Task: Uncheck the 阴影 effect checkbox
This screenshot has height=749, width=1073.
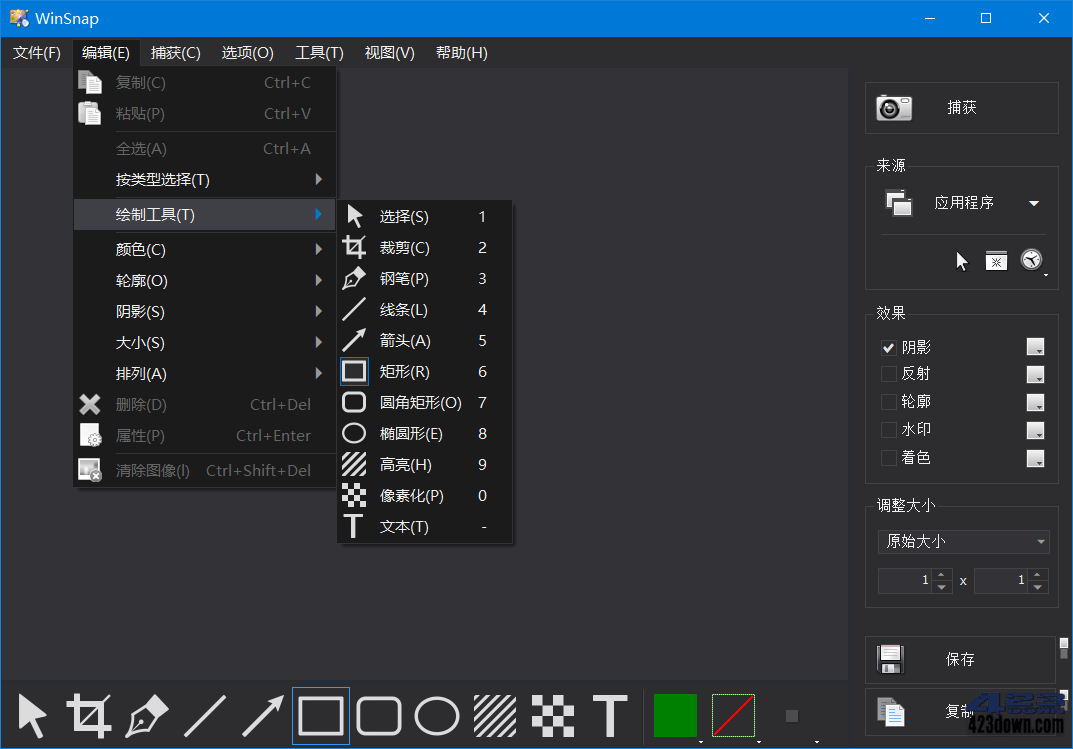Action: (x=888, y=347)
